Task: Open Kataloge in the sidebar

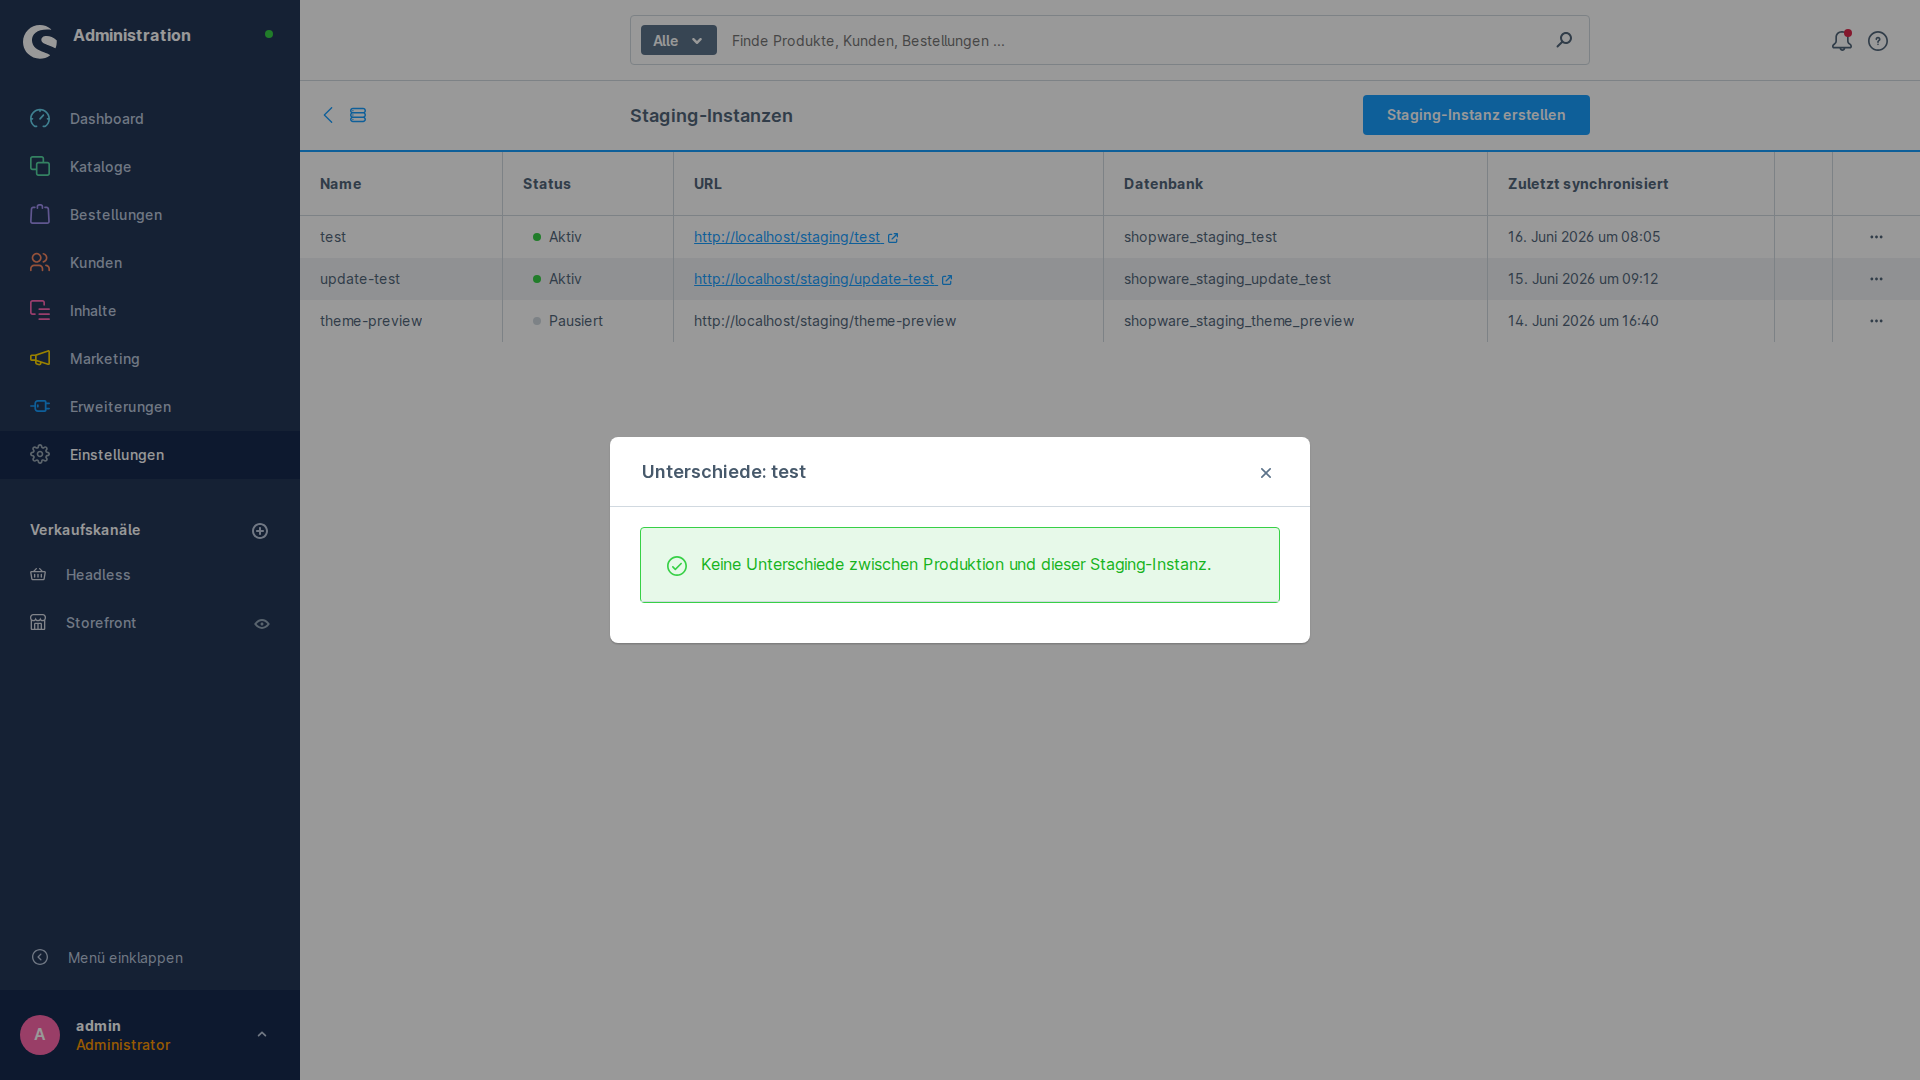Action: click(x=150, y=167)
